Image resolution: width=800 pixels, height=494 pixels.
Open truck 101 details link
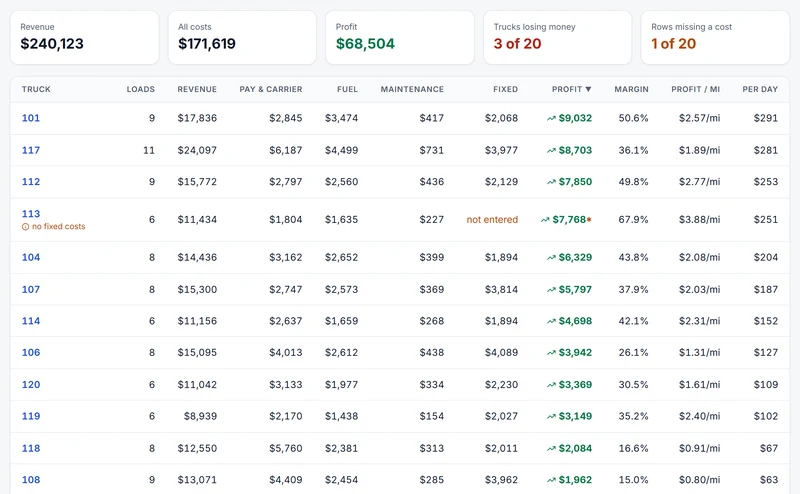[31, 118]
